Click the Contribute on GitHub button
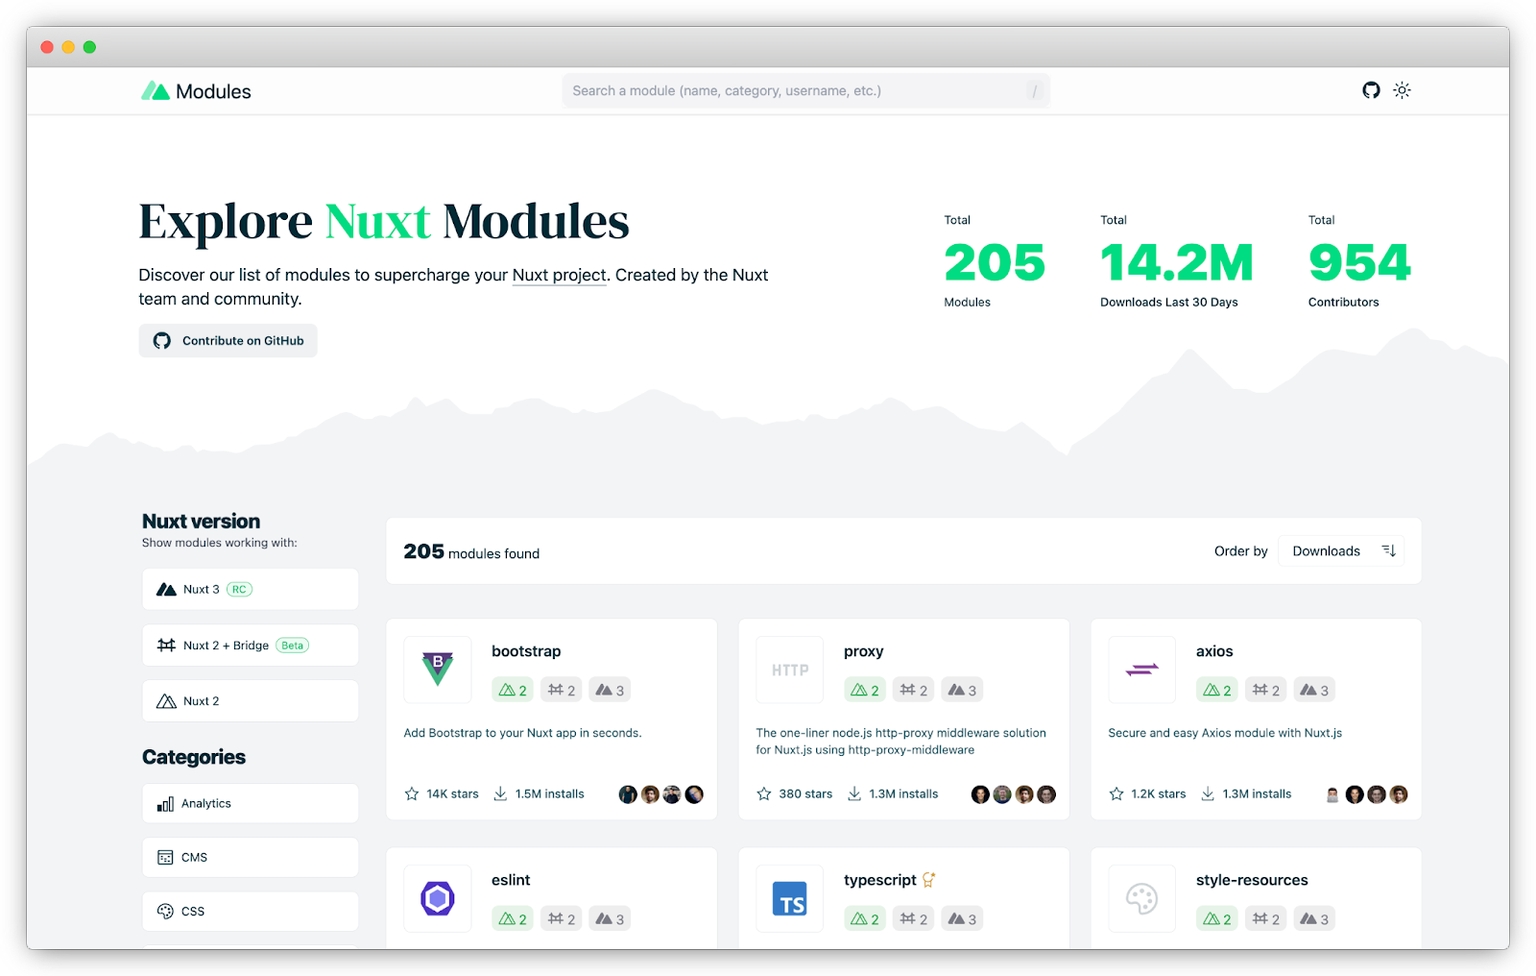Image resolution: width=1536 pixels, height=976 pixels. (x=228, y=341)
